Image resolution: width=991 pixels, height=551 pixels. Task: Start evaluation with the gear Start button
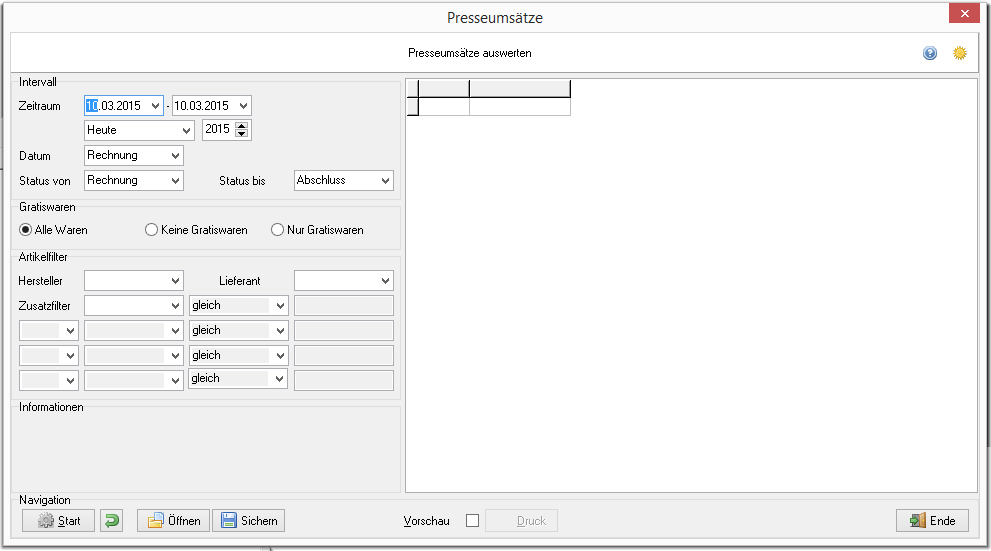click(x=58, y=521)
